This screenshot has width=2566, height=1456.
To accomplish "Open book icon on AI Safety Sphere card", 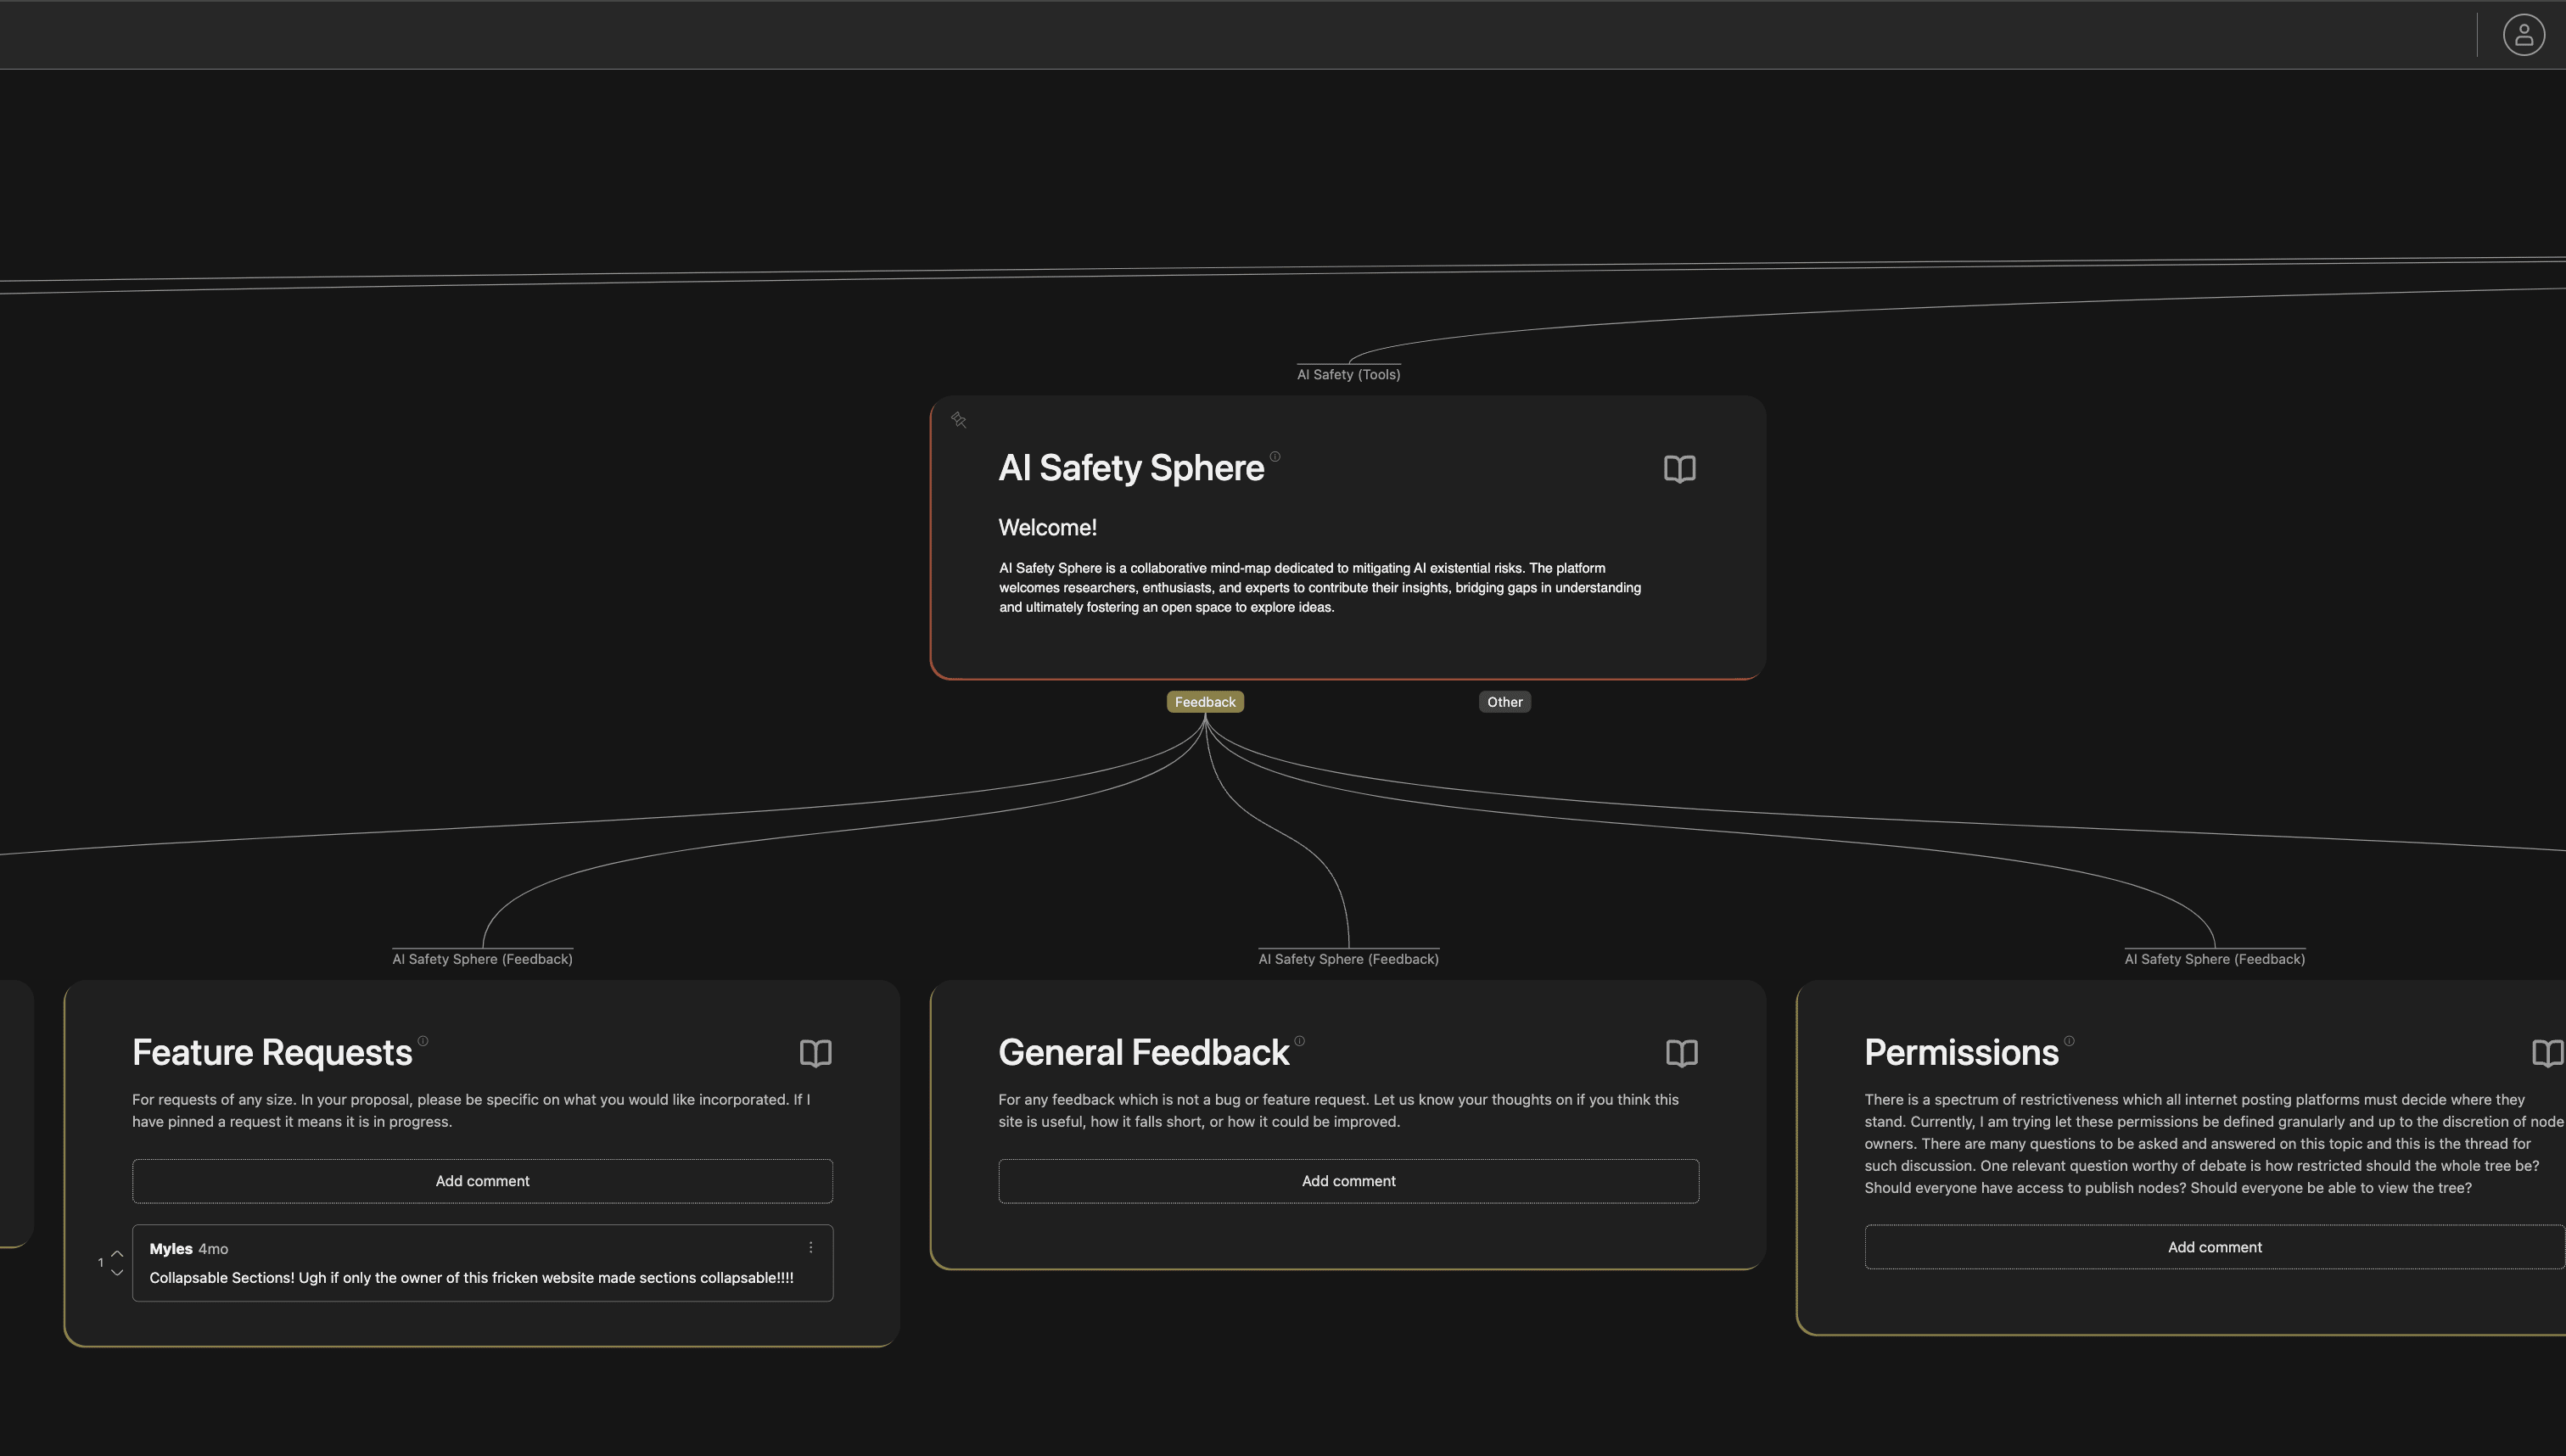I will click(1679, 469).
